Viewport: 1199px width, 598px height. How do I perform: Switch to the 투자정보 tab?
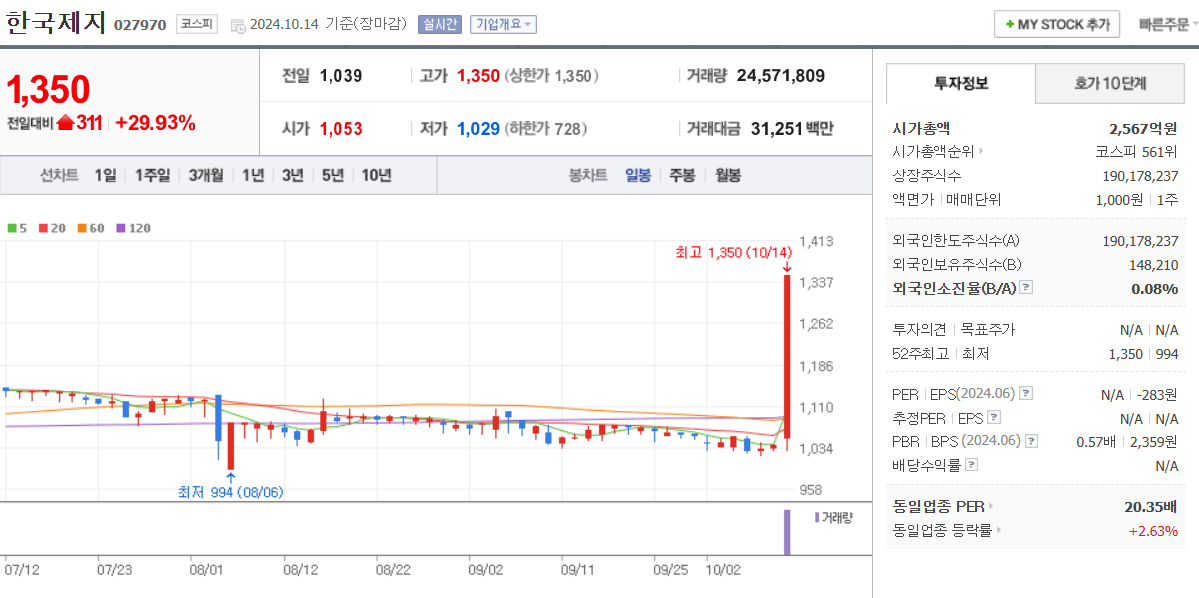960,83
